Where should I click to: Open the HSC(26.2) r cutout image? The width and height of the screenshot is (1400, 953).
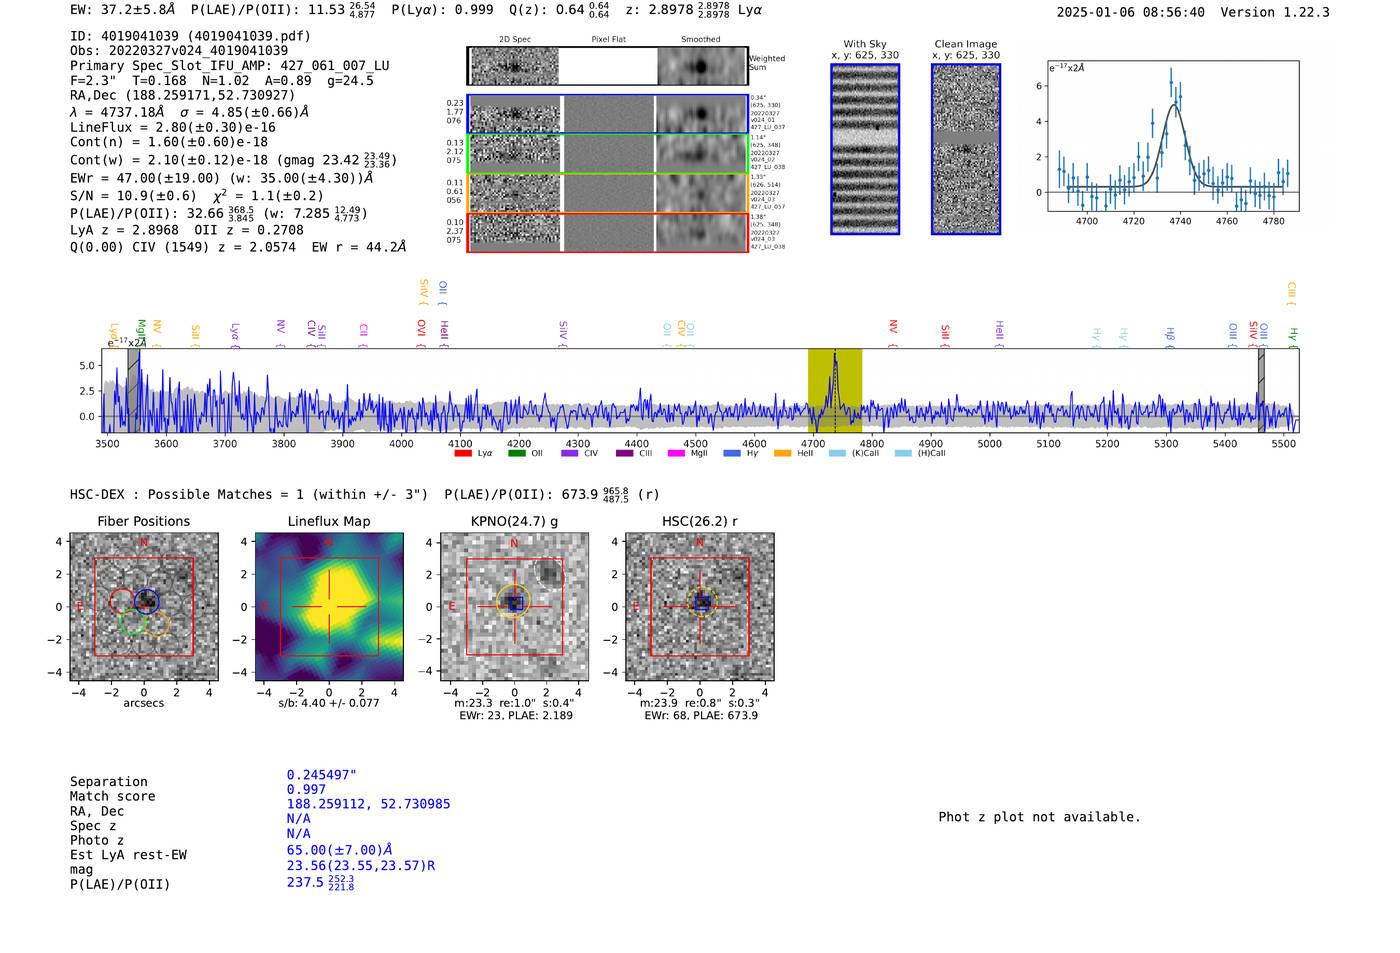coord(700,606)
